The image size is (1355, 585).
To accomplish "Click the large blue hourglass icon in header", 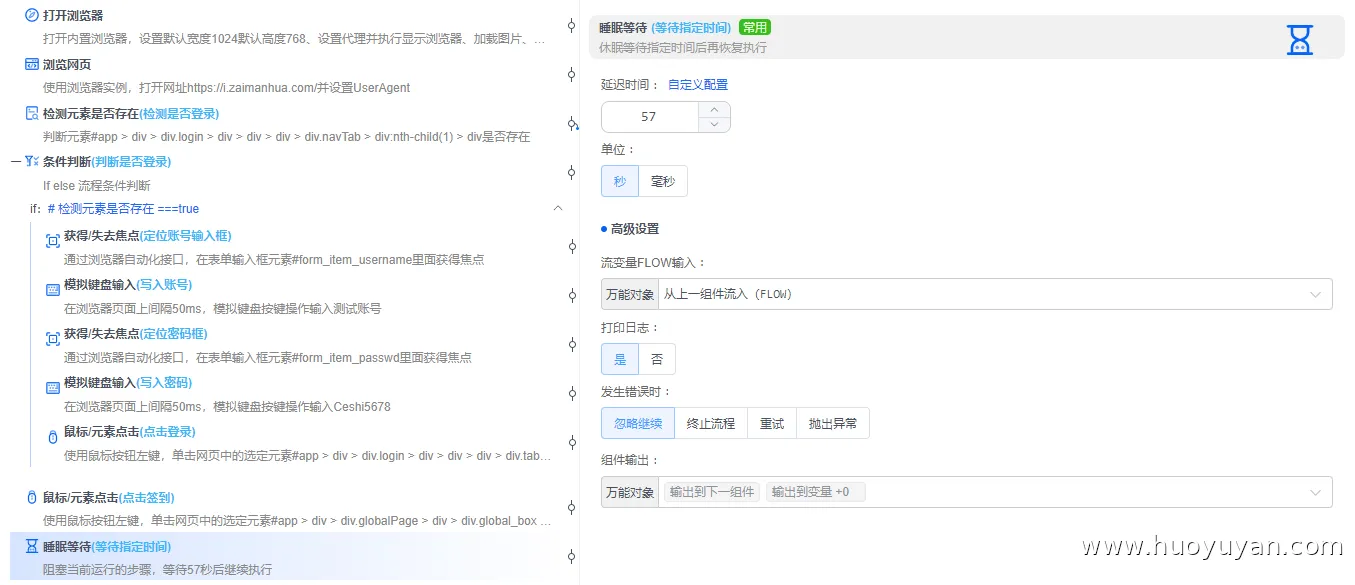I will (x=1299, y=39).
